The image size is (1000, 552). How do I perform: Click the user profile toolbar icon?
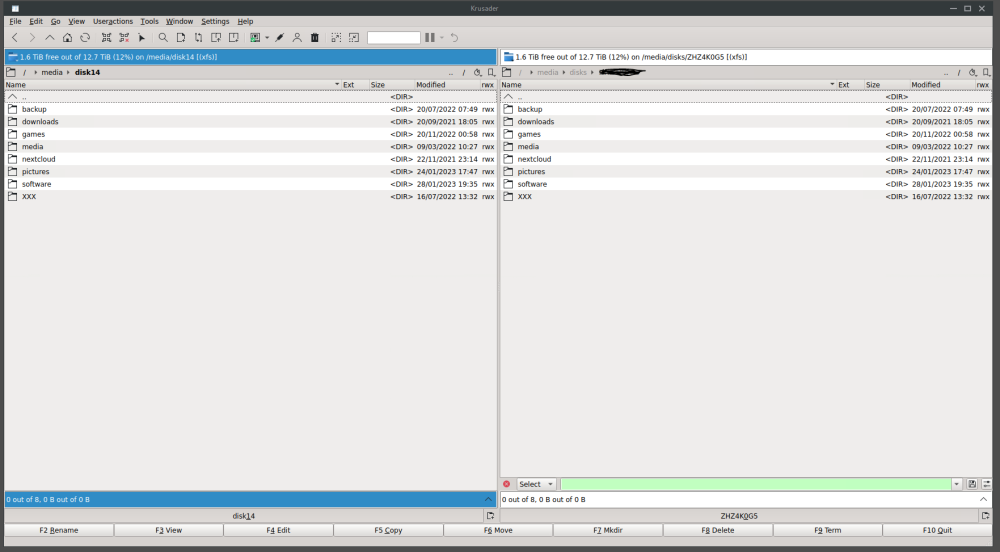coord(297,38)
